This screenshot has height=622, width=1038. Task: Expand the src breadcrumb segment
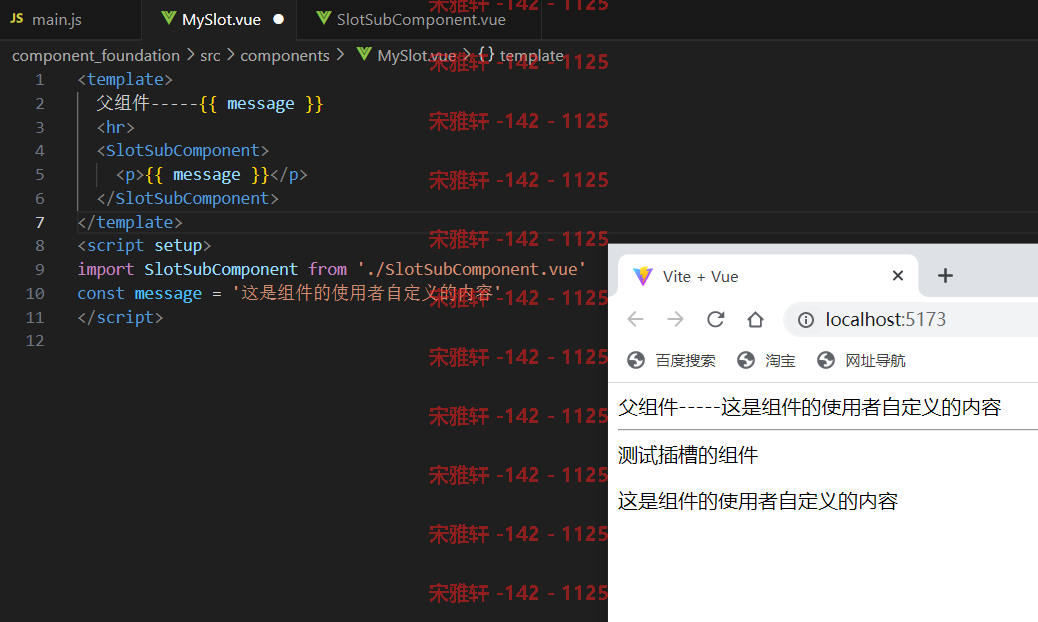(210, 56)
